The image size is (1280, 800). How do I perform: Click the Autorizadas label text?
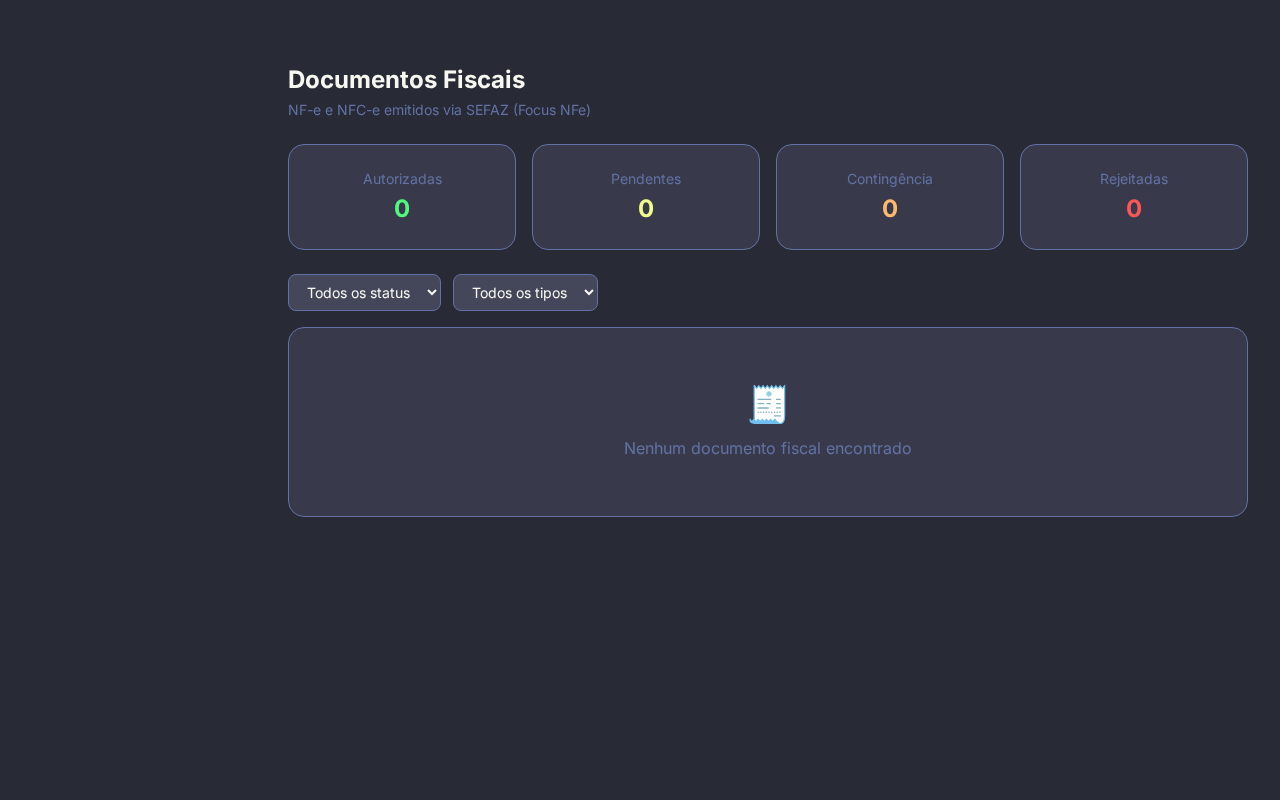[402, 179]
